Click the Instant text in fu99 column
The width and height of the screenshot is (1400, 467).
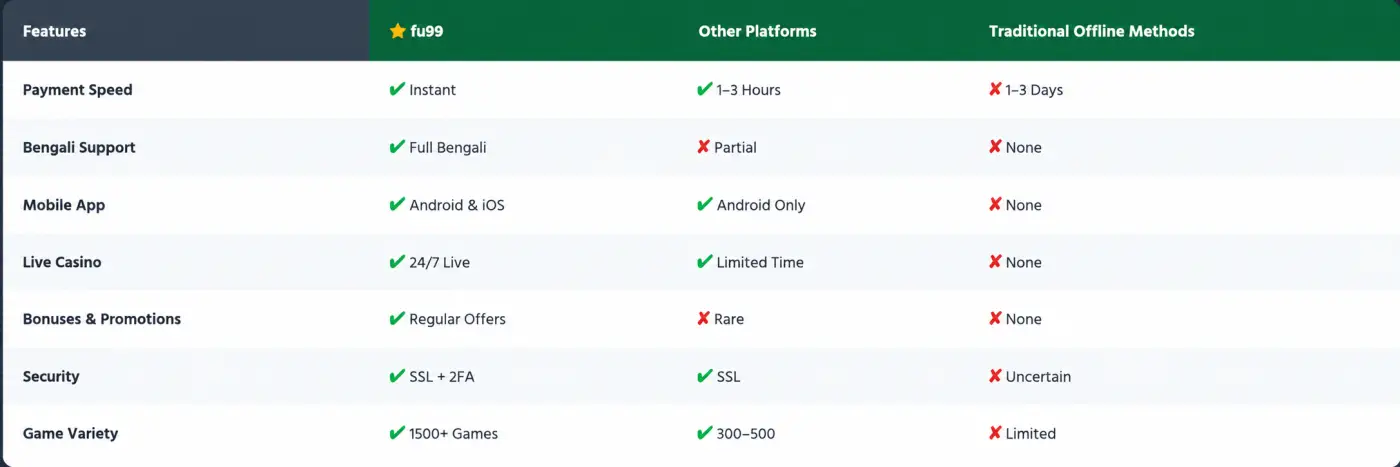tap(432, 90)
